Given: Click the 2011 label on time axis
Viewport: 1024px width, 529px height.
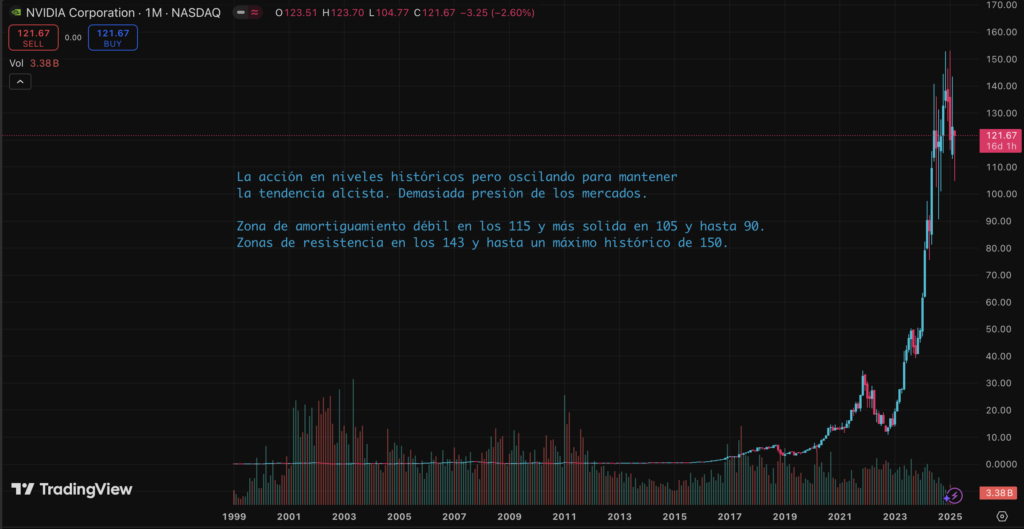Looking at the screenshot, I should tap(564, 516).
